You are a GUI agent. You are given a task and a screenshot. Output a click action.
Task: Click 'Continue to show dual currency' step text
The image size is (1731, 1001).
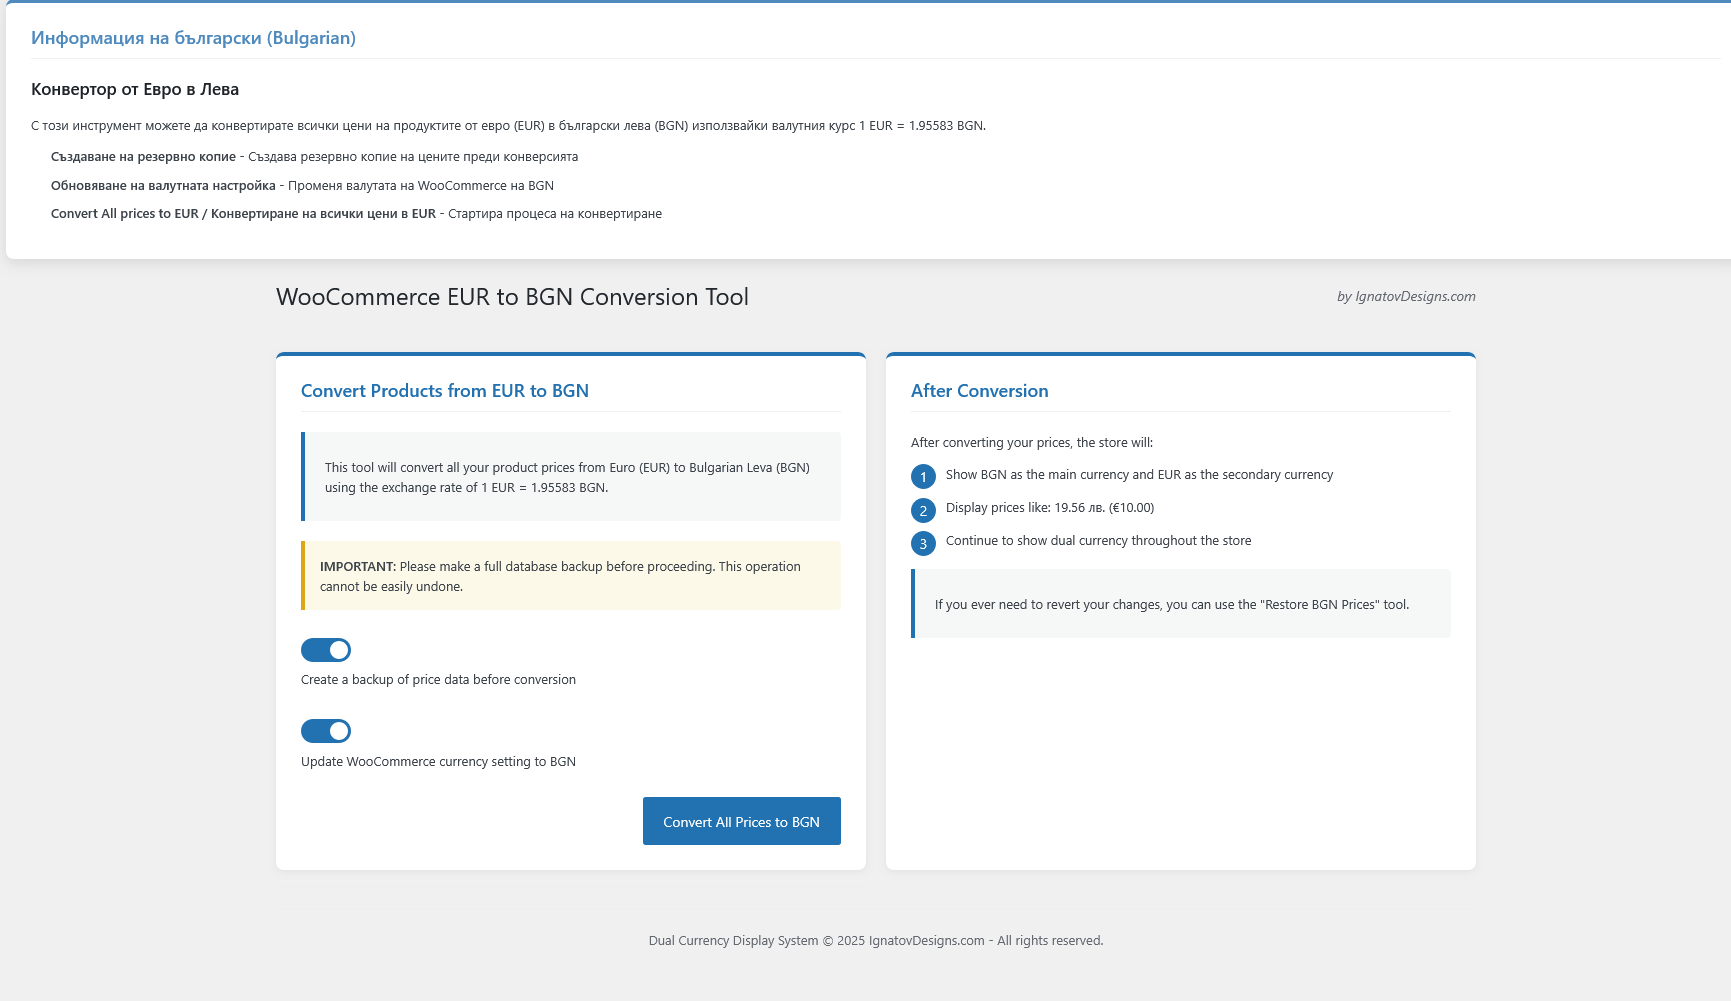click(x=1098, y=541)
